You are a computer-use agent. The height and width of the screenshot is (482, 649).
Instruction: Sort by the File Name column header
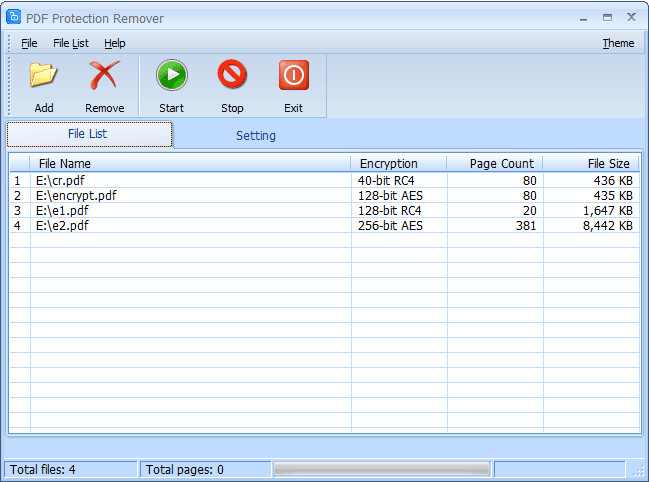click(x=190, y=163)
